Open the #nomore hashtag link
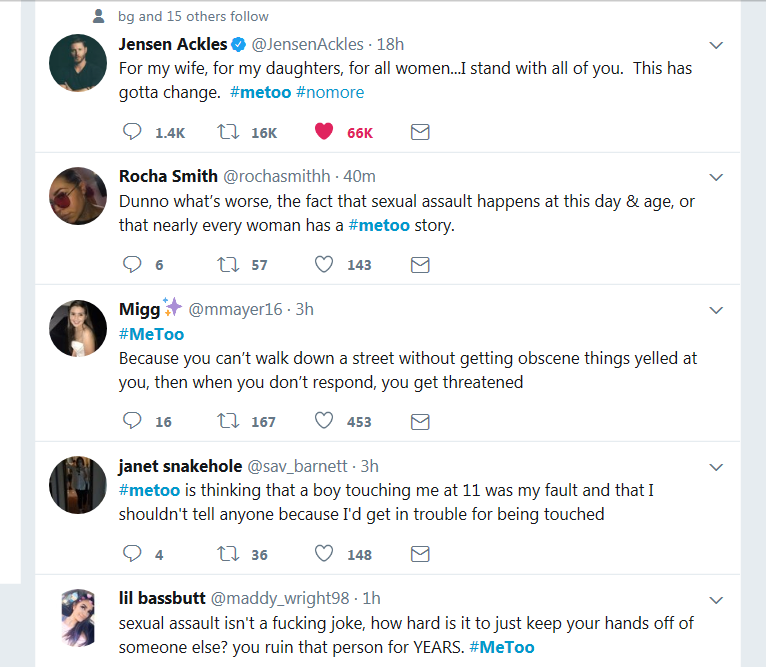The width and height of the screenshot is (766, 667). coord(330,92)
